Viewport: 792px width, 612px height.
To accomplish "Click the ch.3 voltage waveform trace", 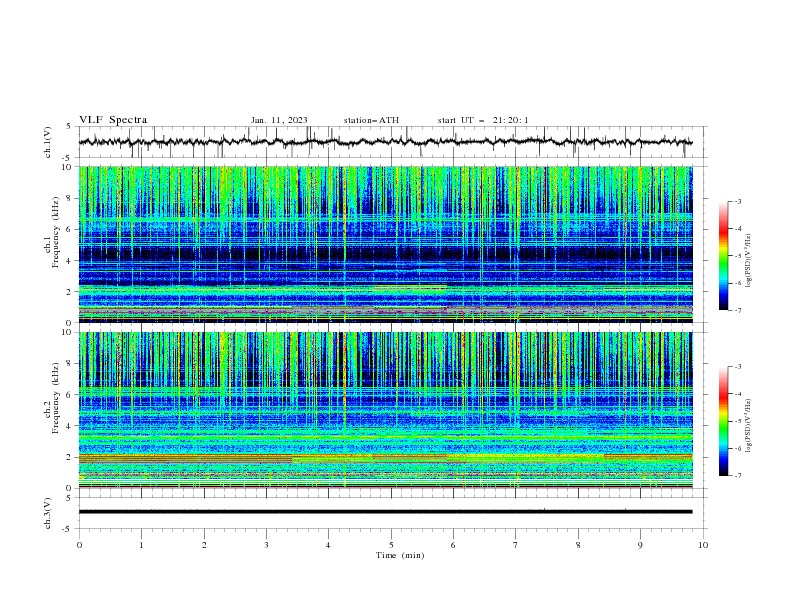I will click(385, 512).
